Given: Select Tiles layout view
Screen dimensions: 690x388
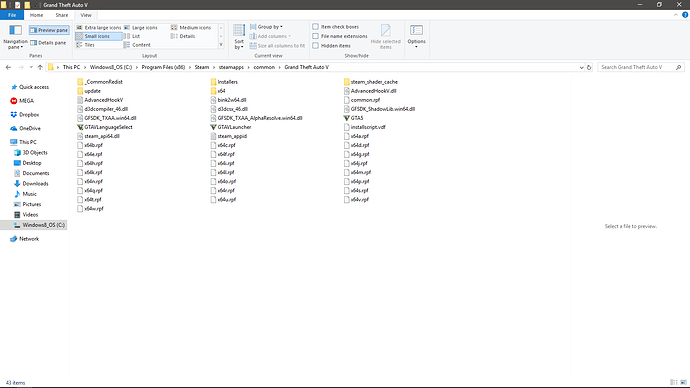Looking at the screenshot, I should pos(85,45).
